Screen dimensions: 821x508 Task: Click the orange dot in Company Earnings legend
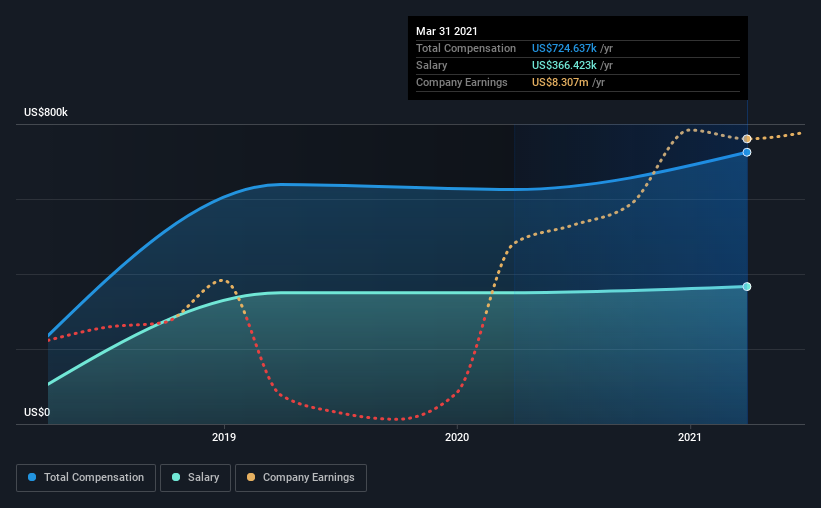(251, 477)
